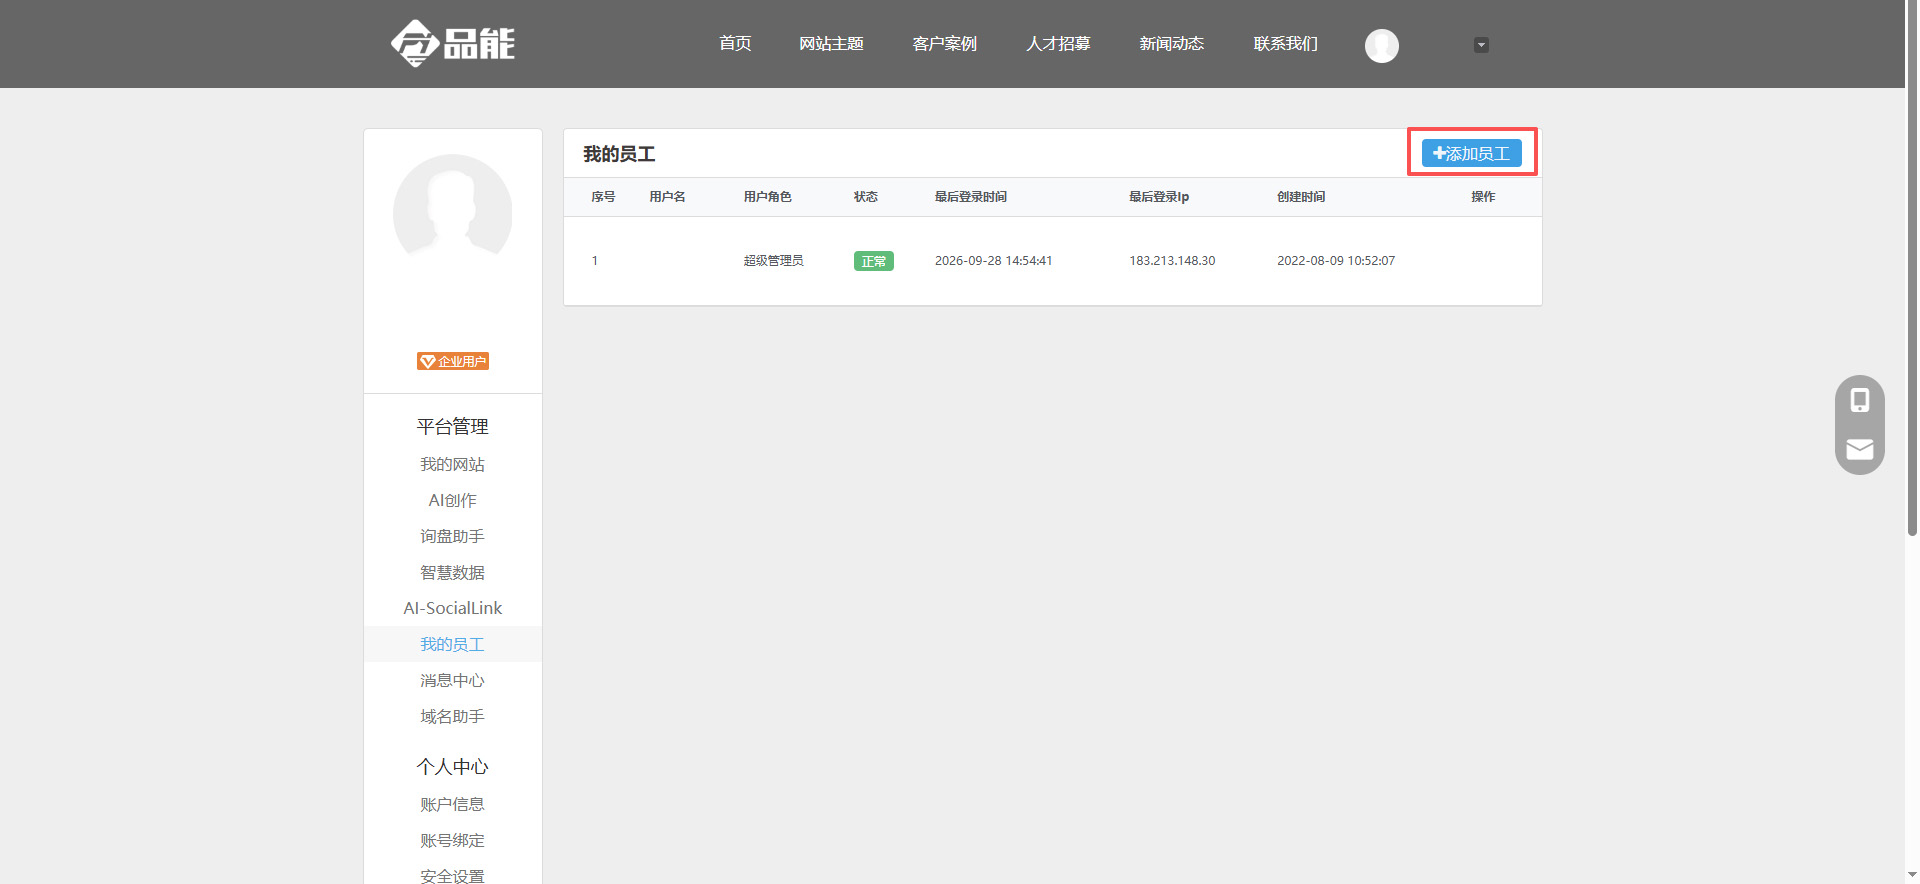This screenshot has height=884, width=1920.
Task: Open the user avatar in top navigation
Action: pos(1382,45)
